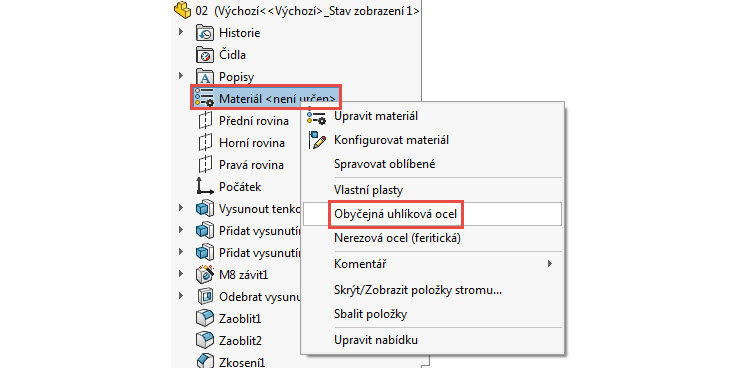Click the M8 závit1 hole wizard icon
Viewport: 750px width, 368px height.
tap(205, 274)
